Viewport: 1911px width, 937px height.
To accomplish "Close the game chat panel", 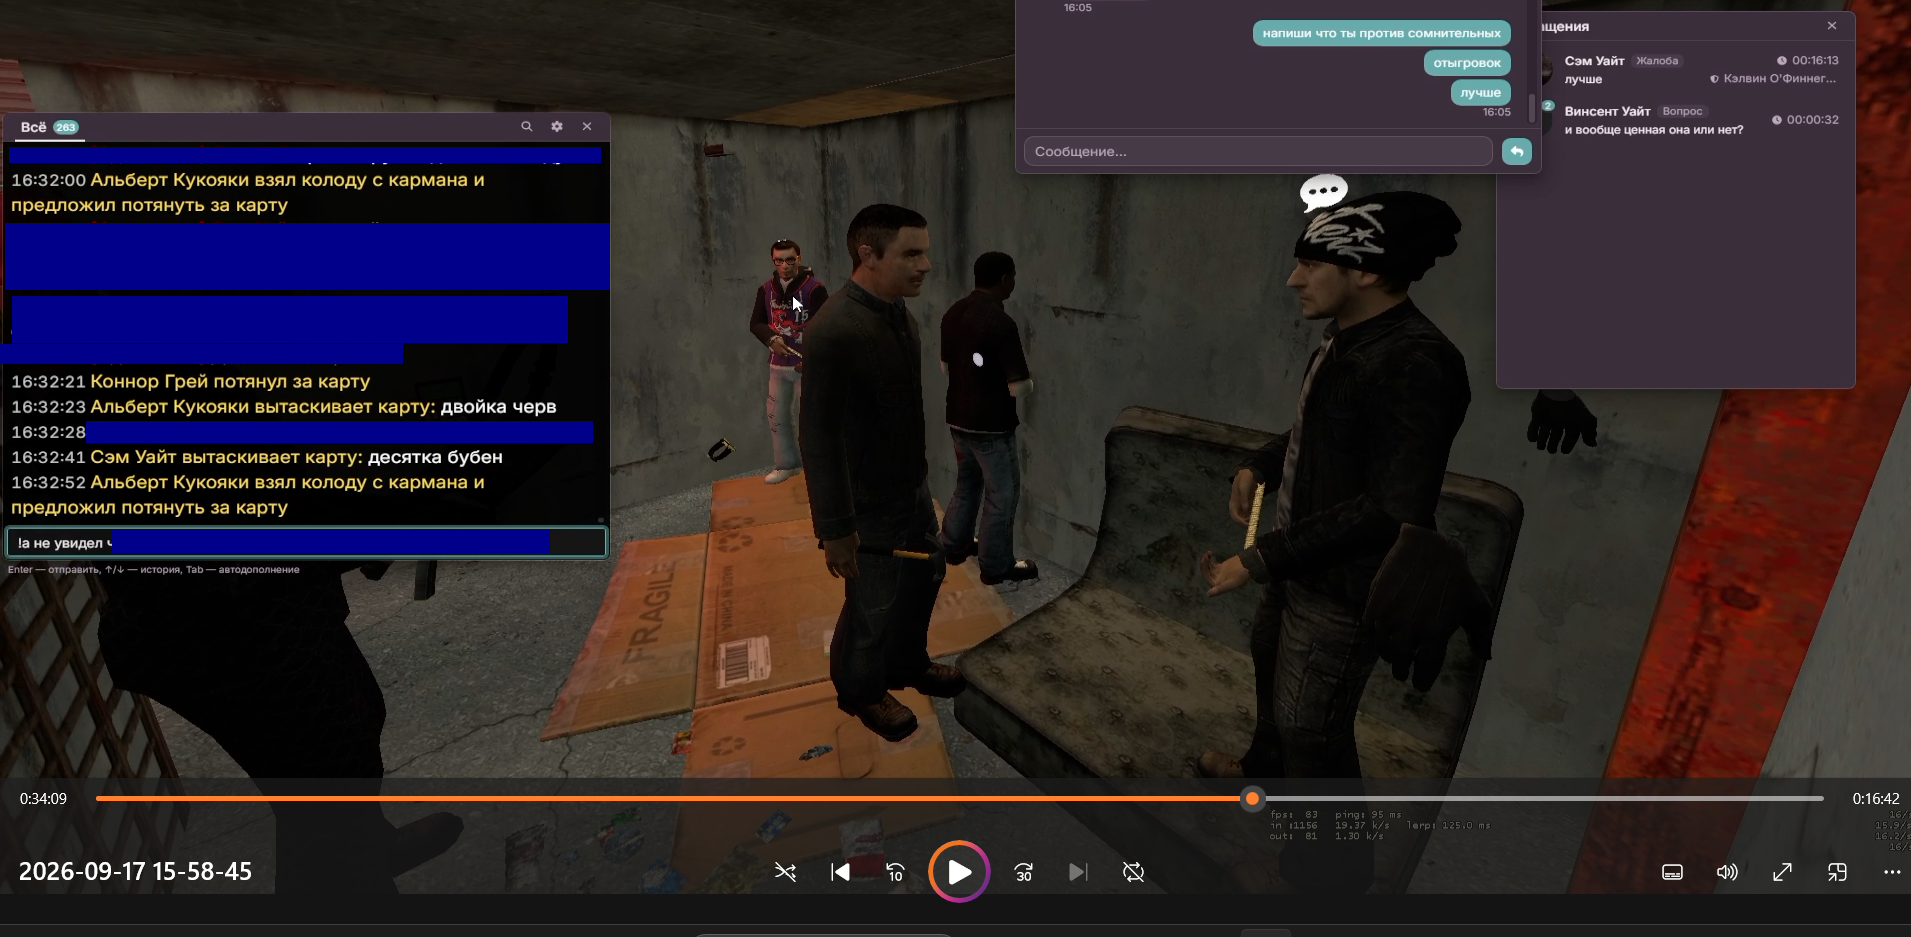I will click(587, 126).
